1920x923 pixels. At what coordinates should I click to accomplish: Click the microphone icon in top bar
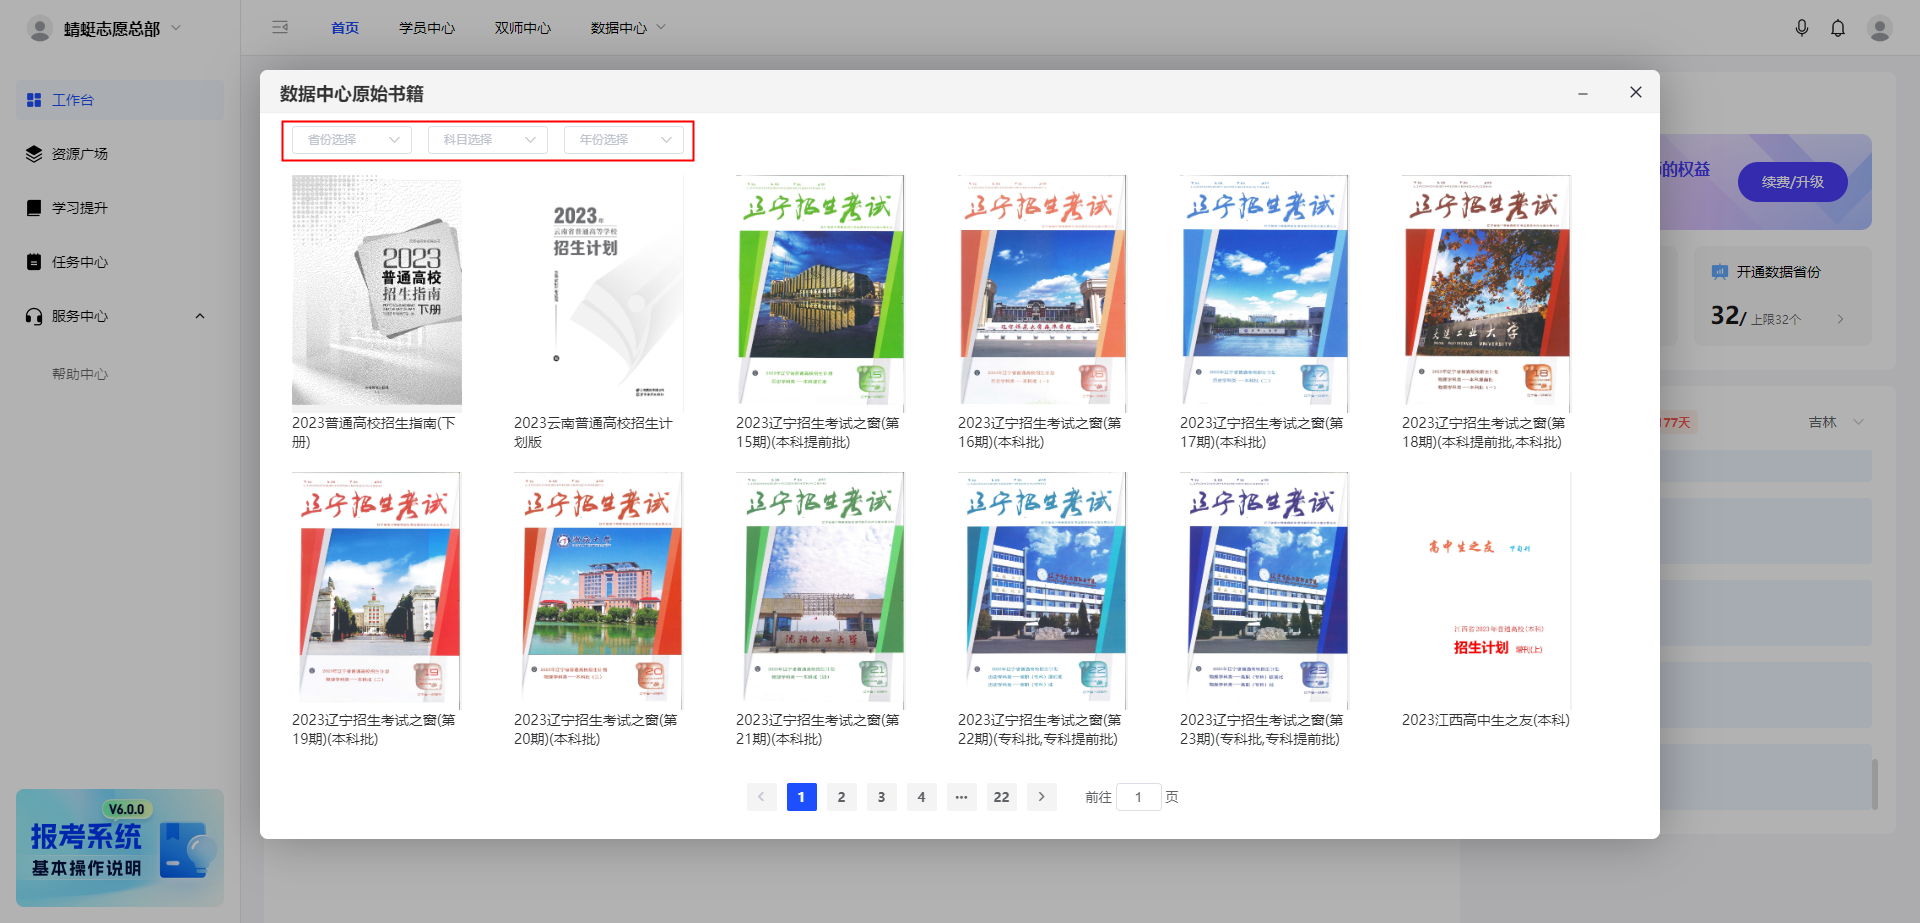click(1801, 28)
